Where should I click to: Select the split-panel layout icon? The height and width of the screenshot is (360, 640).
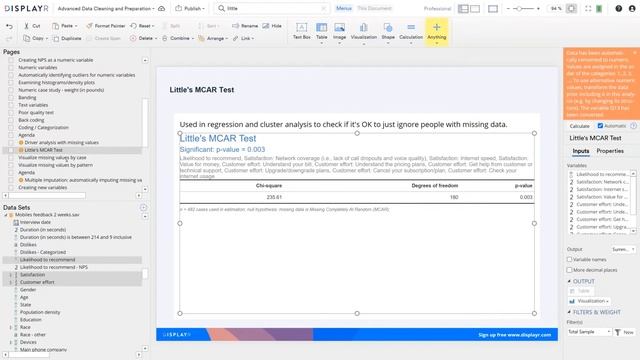[x=463, y=9]
